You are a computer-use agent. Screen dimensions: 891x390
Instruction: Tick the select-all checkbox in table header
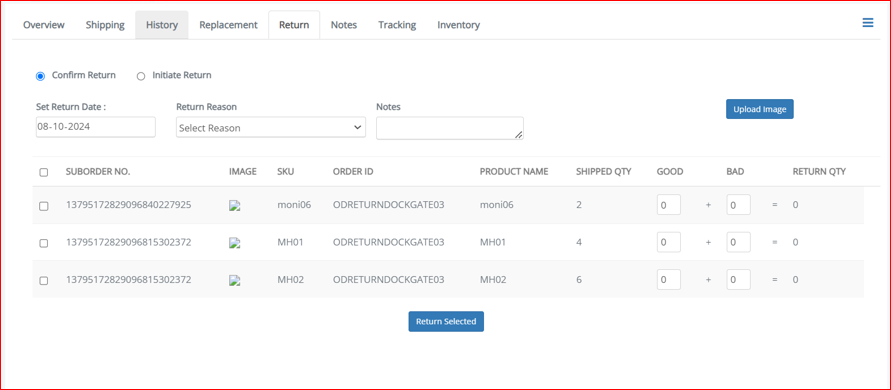(44, 172)
